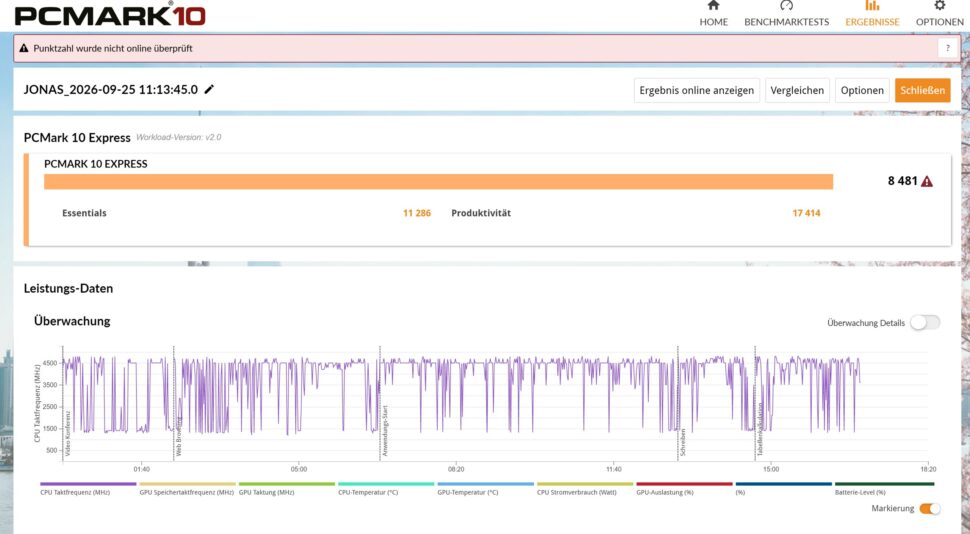Open the Home tab icon

(x=713, y=6)
